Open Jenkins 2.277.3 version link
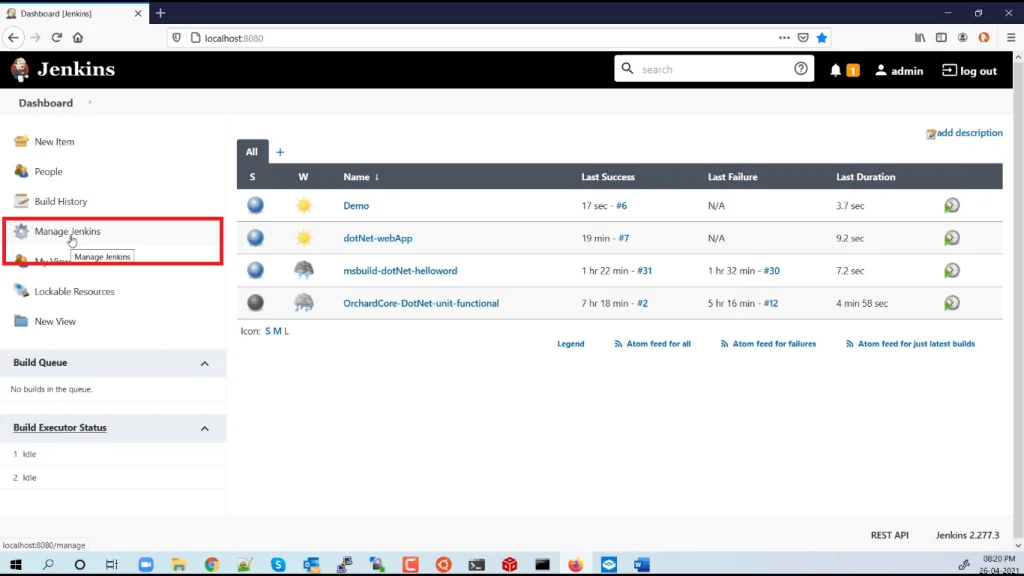Screen dimensions: 1024x576 pos(967,535)
